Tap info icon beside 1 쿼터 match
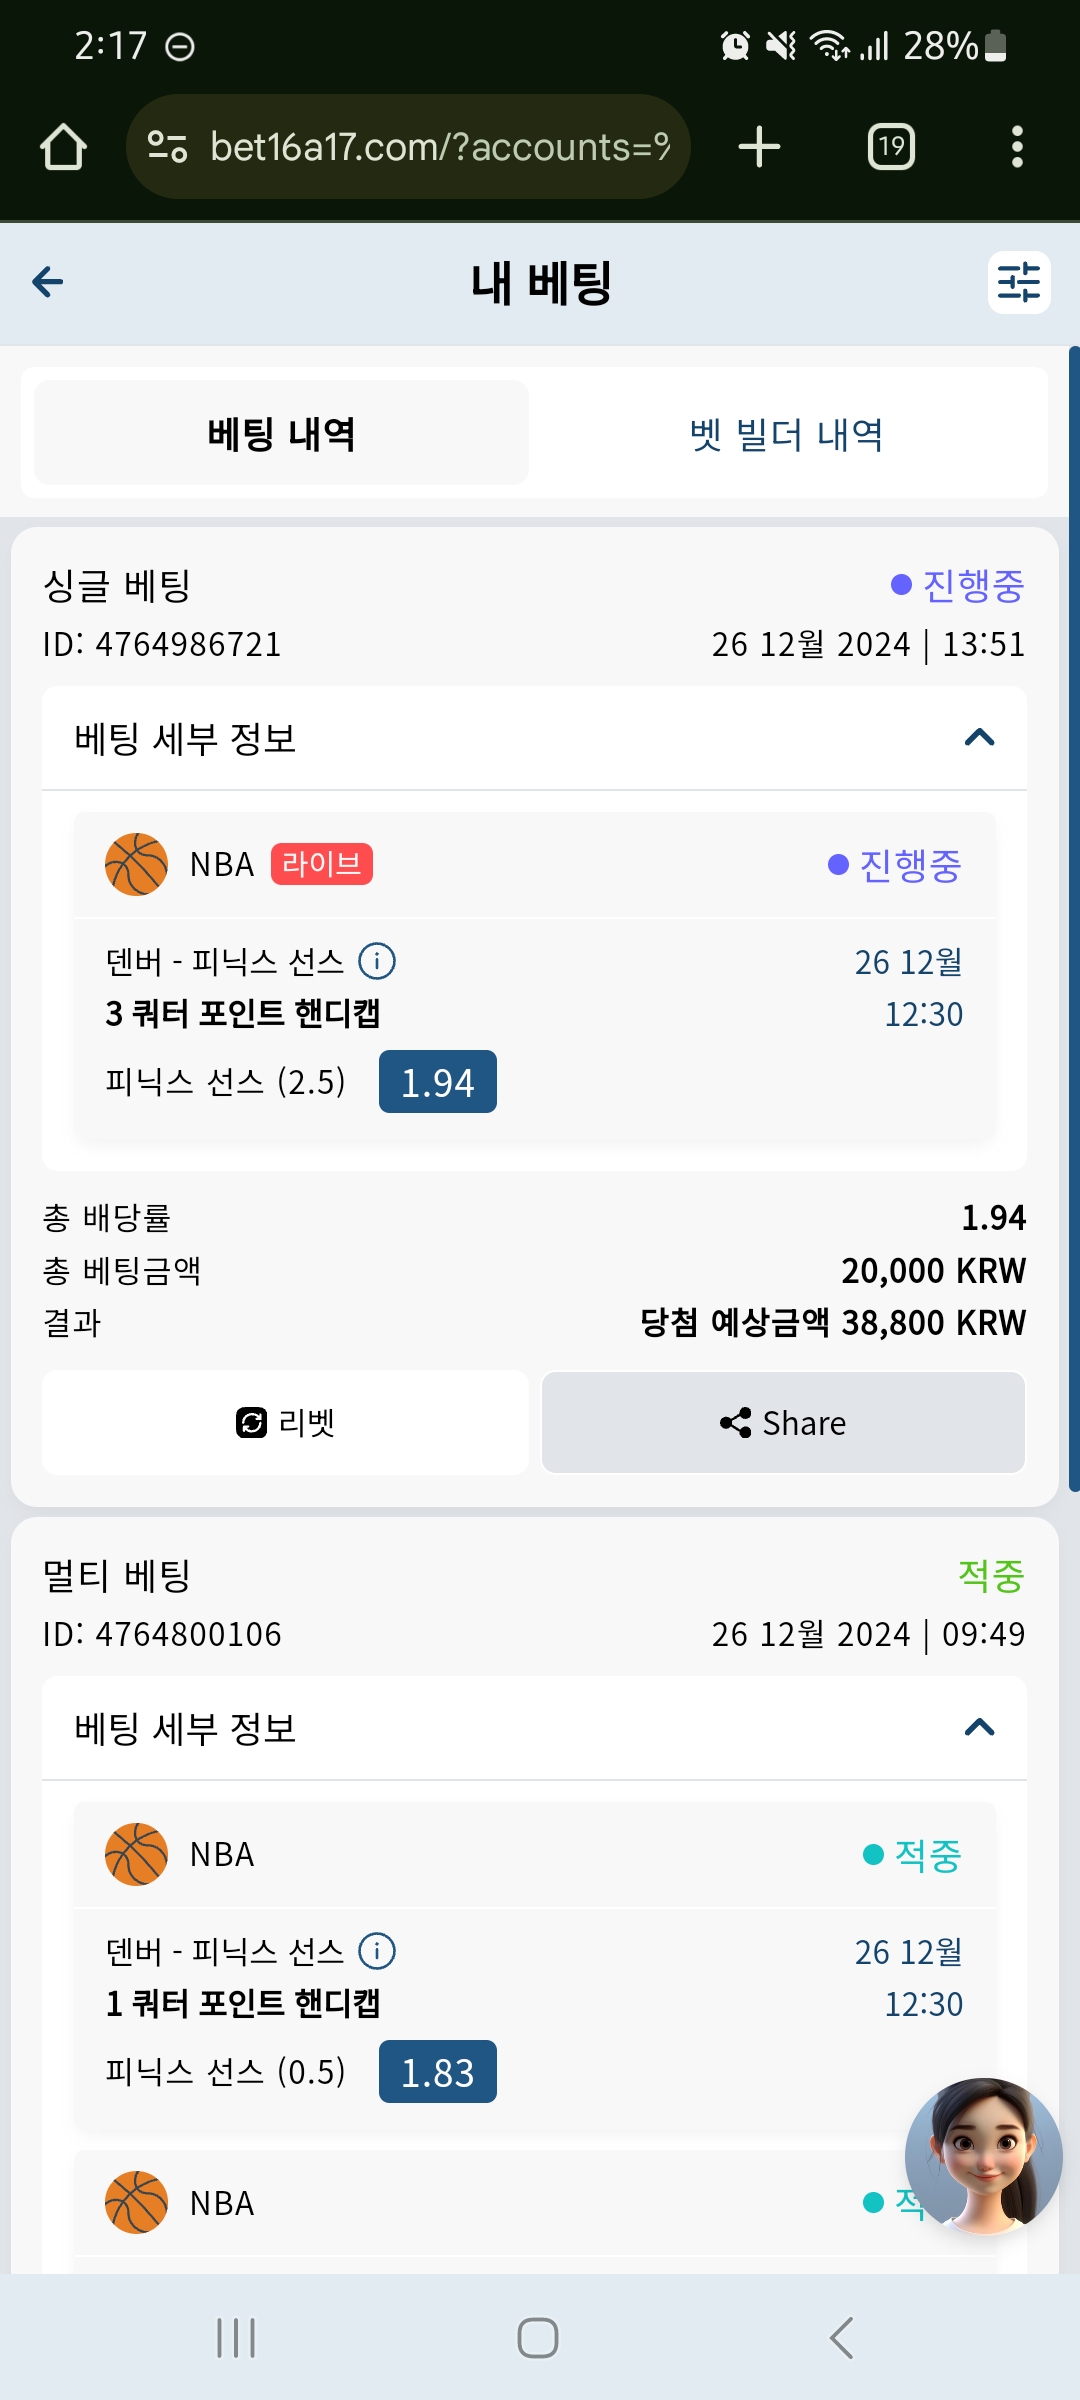The height and width of the screenshot is (2400, 1080). pos(377,1951)
